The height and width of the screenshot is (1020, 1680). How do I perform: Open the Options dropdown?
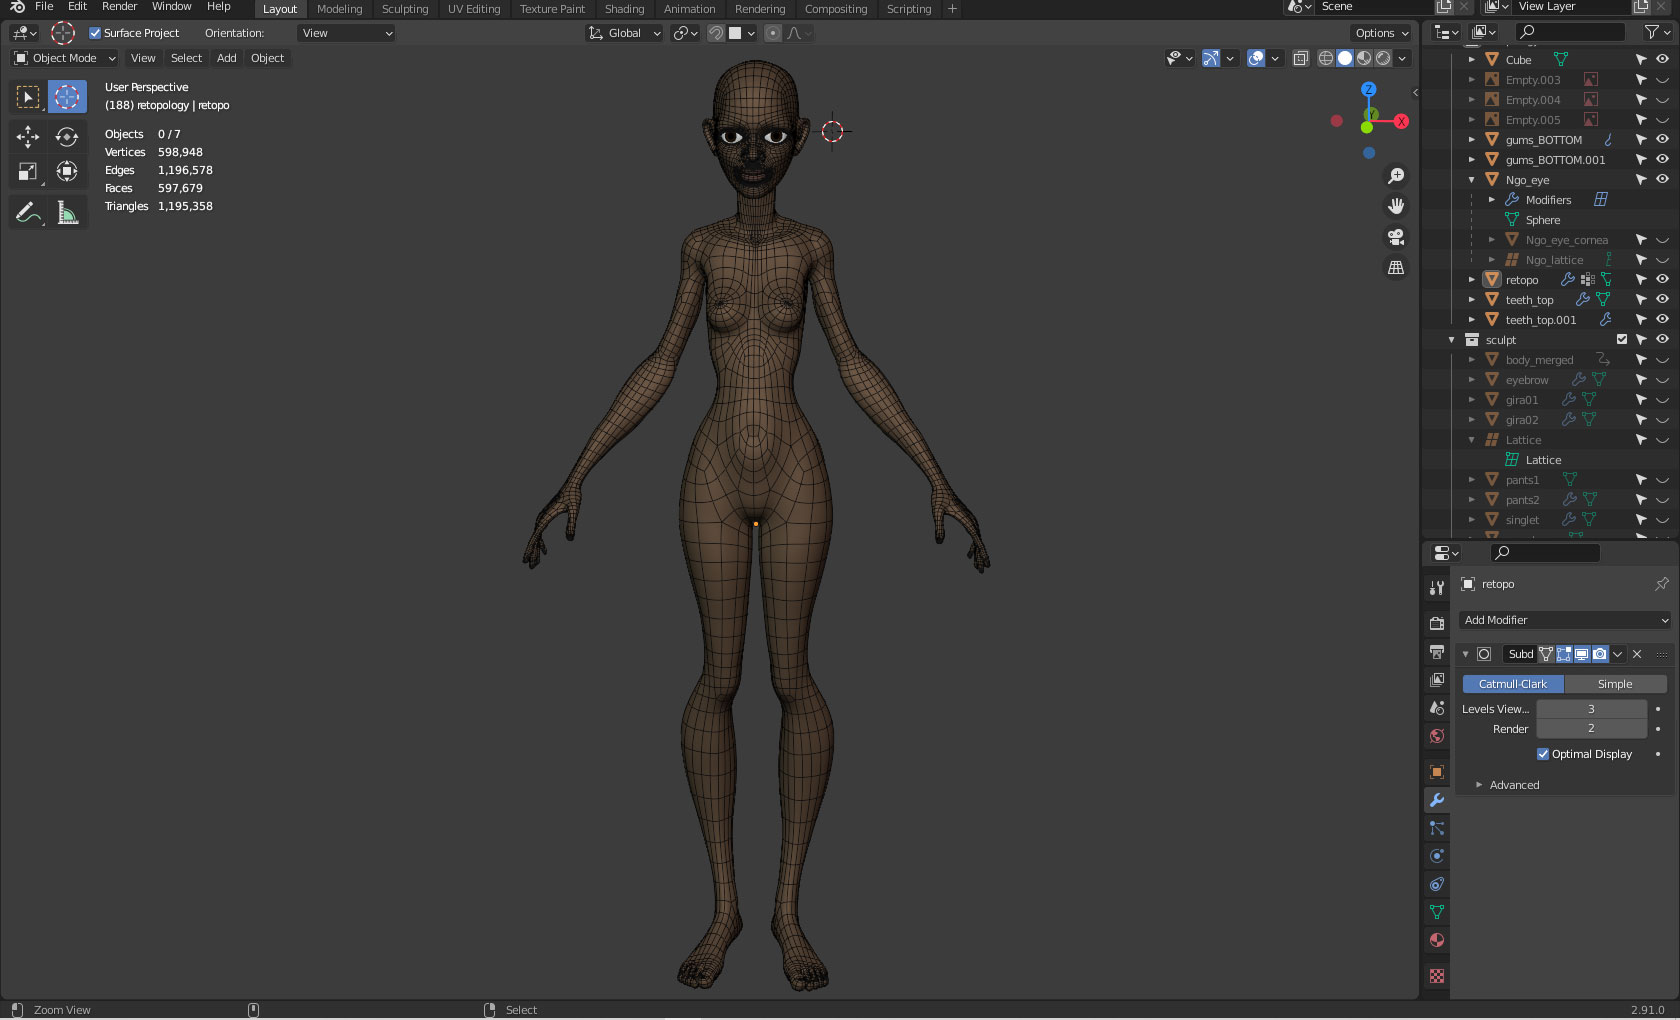coord(1382,33)
